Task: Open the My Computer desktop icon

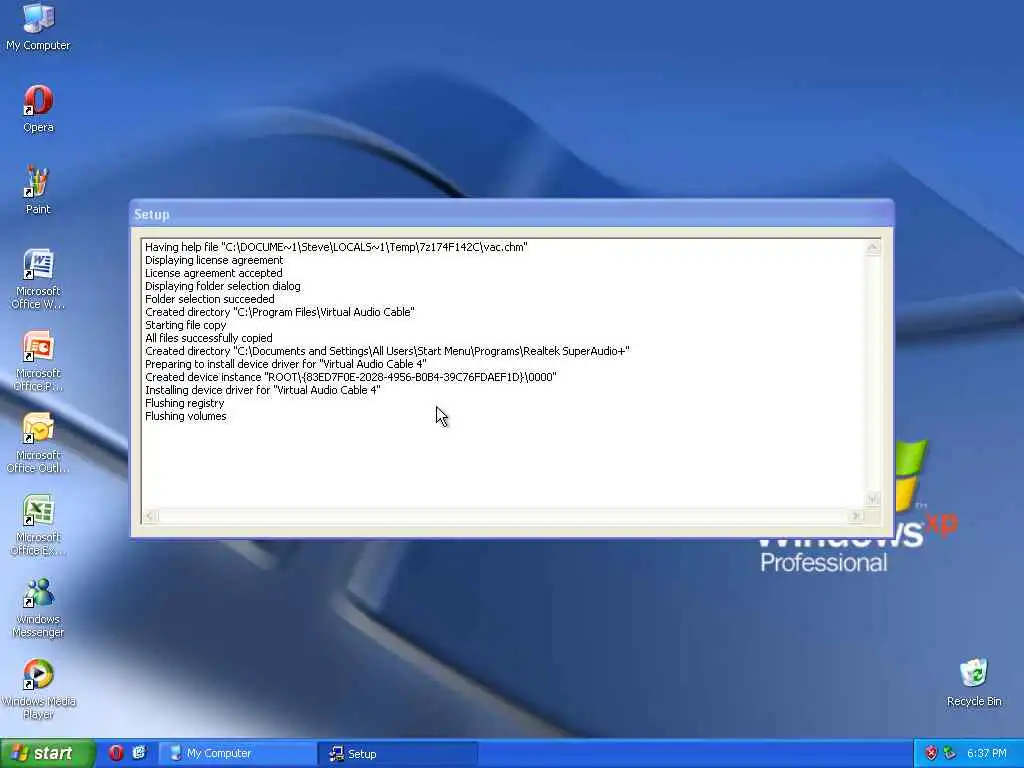Action: (x=38, y=26)
